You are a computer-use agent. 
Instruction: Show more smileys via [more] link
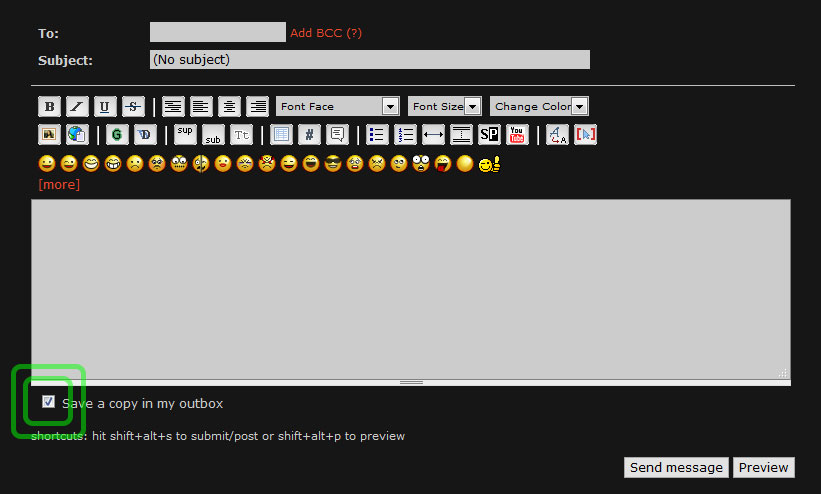click(59, 184)
